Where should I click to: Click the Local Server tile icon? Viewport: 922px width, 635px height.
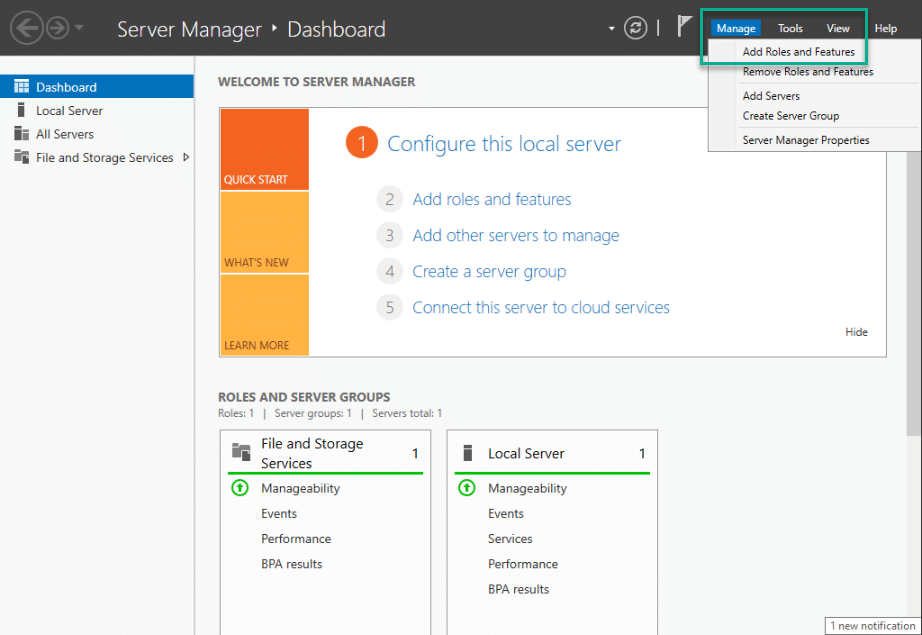click(467, 453)
